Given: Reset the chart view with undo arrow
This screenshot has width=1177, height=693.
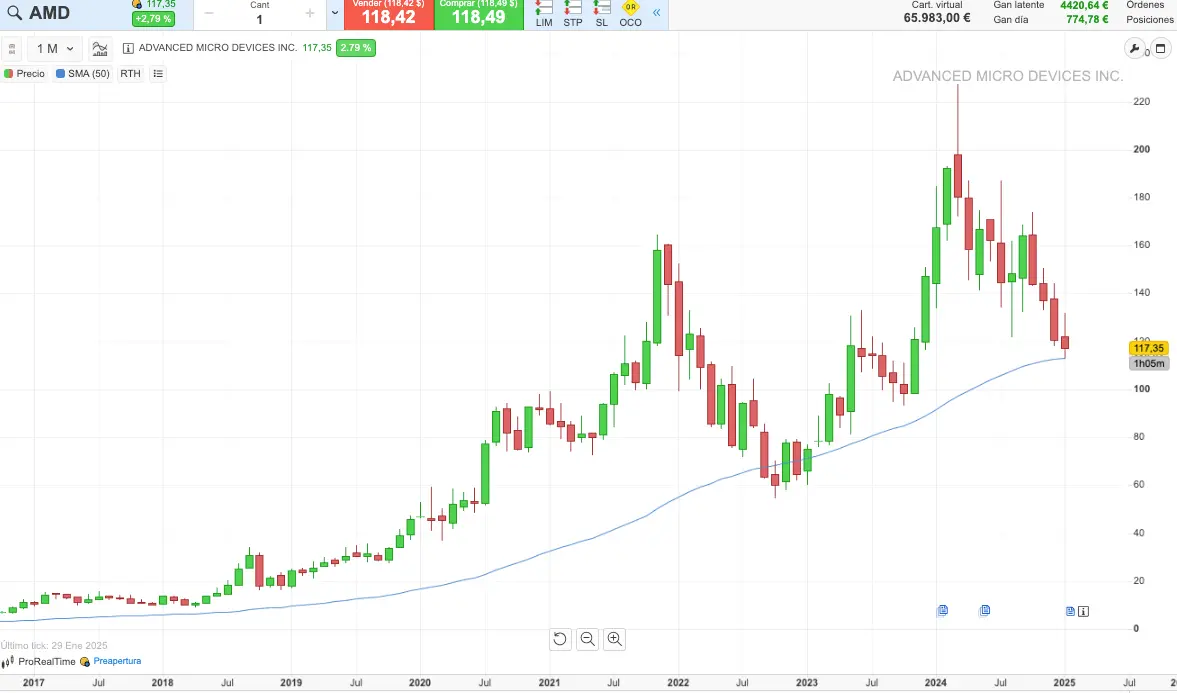Looking at the screenshot, I should pyautogui.click(x=560, y=639).
